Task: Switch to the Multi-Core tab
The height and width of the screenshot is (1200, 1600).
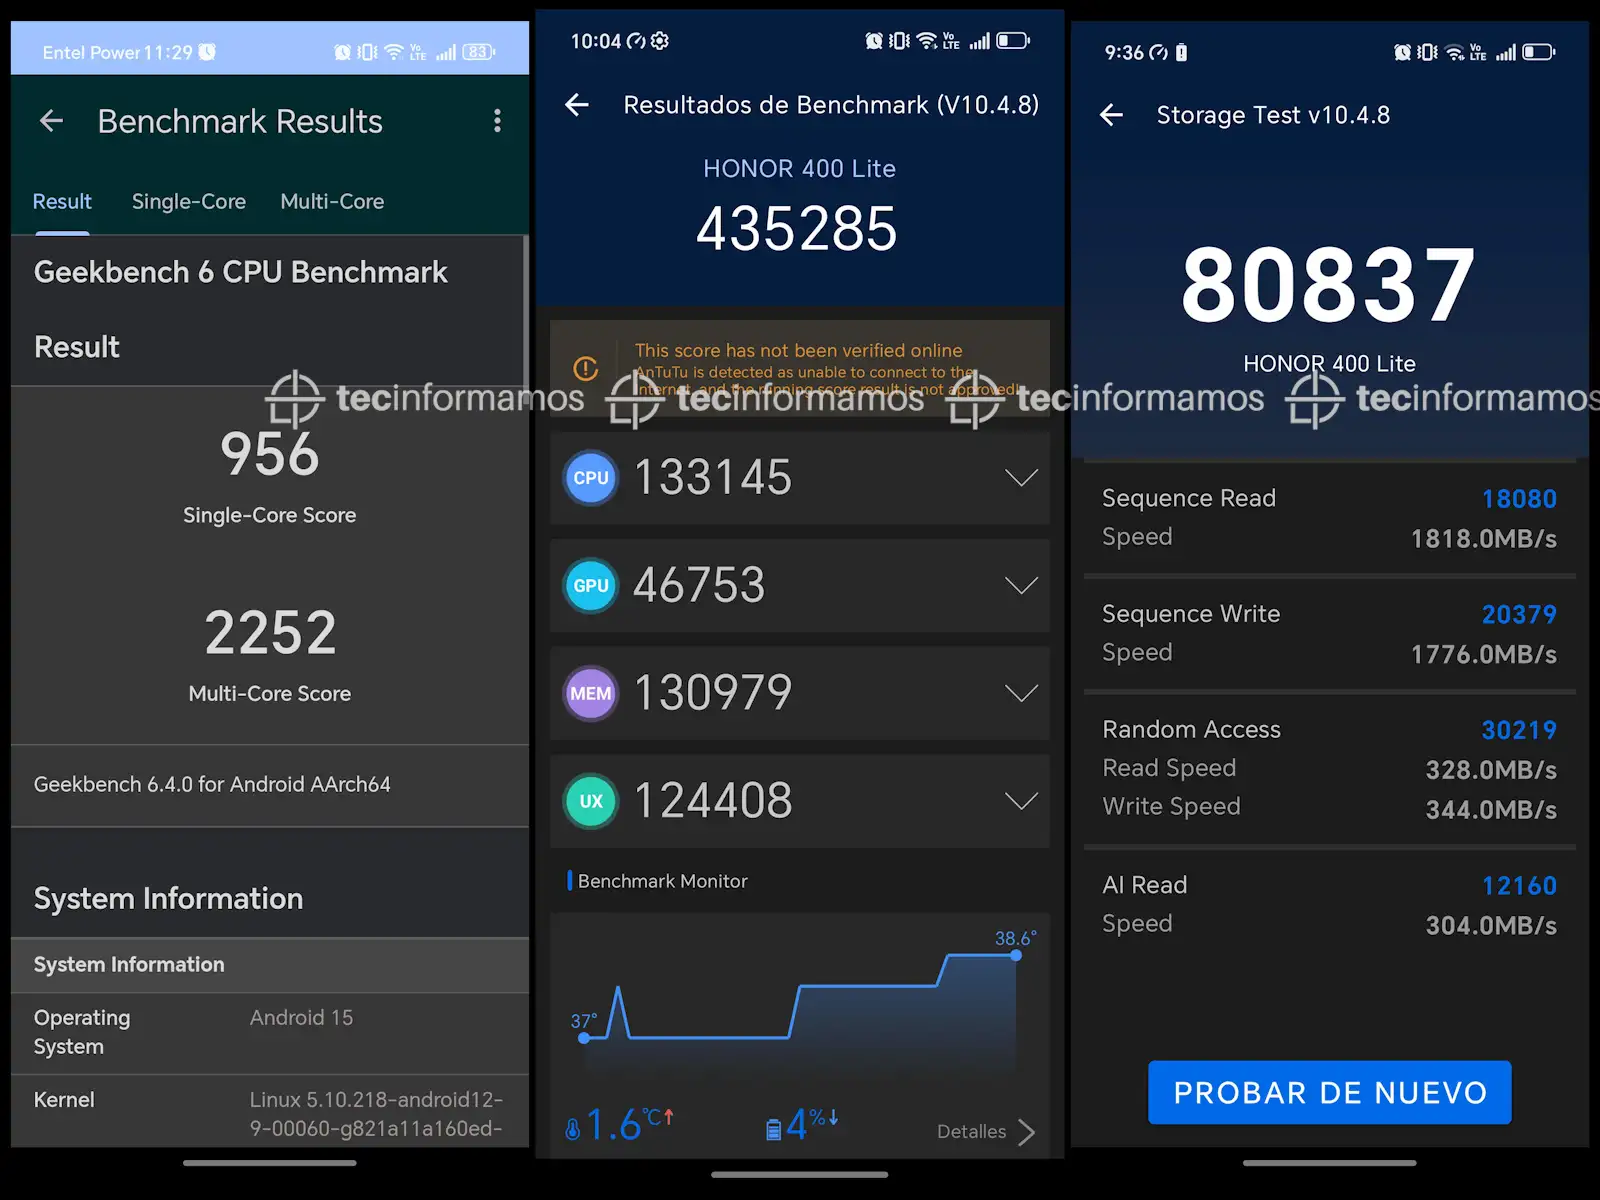Action: (332, 202)
